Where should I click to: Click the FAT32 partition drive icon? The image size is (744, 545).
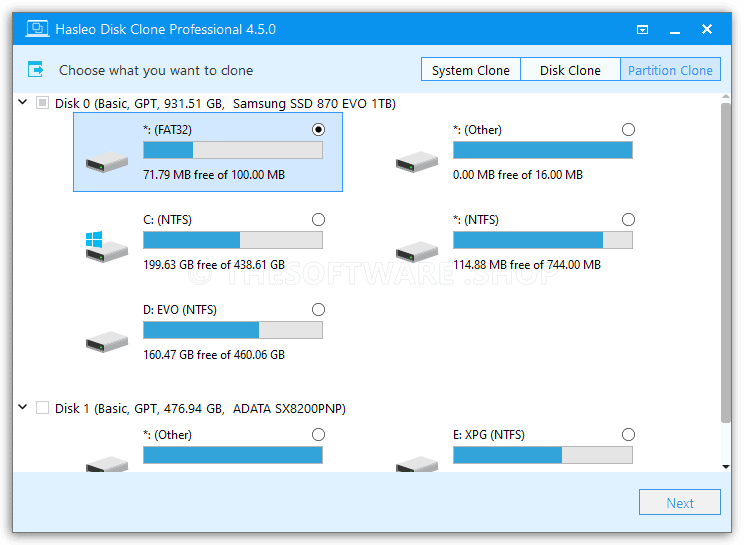(107, 162)
